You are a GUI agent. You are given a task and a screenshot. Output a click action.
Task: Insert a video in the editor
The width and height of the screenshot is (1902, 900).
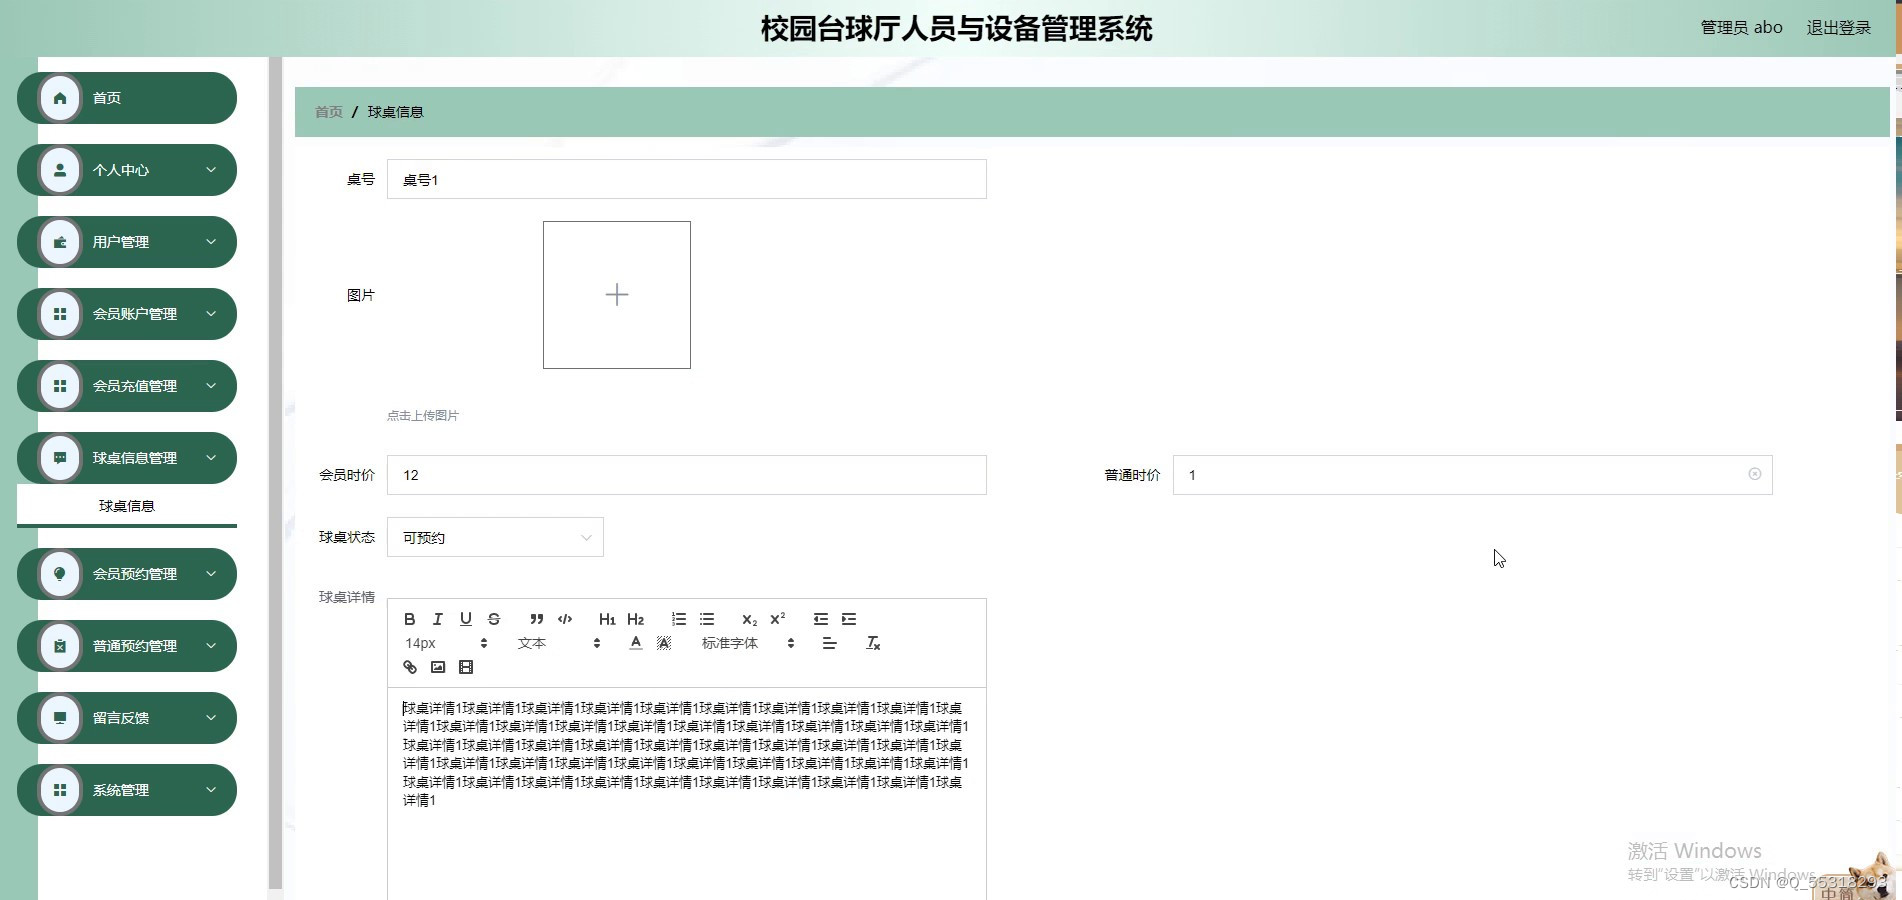click(x=465, y=667)
